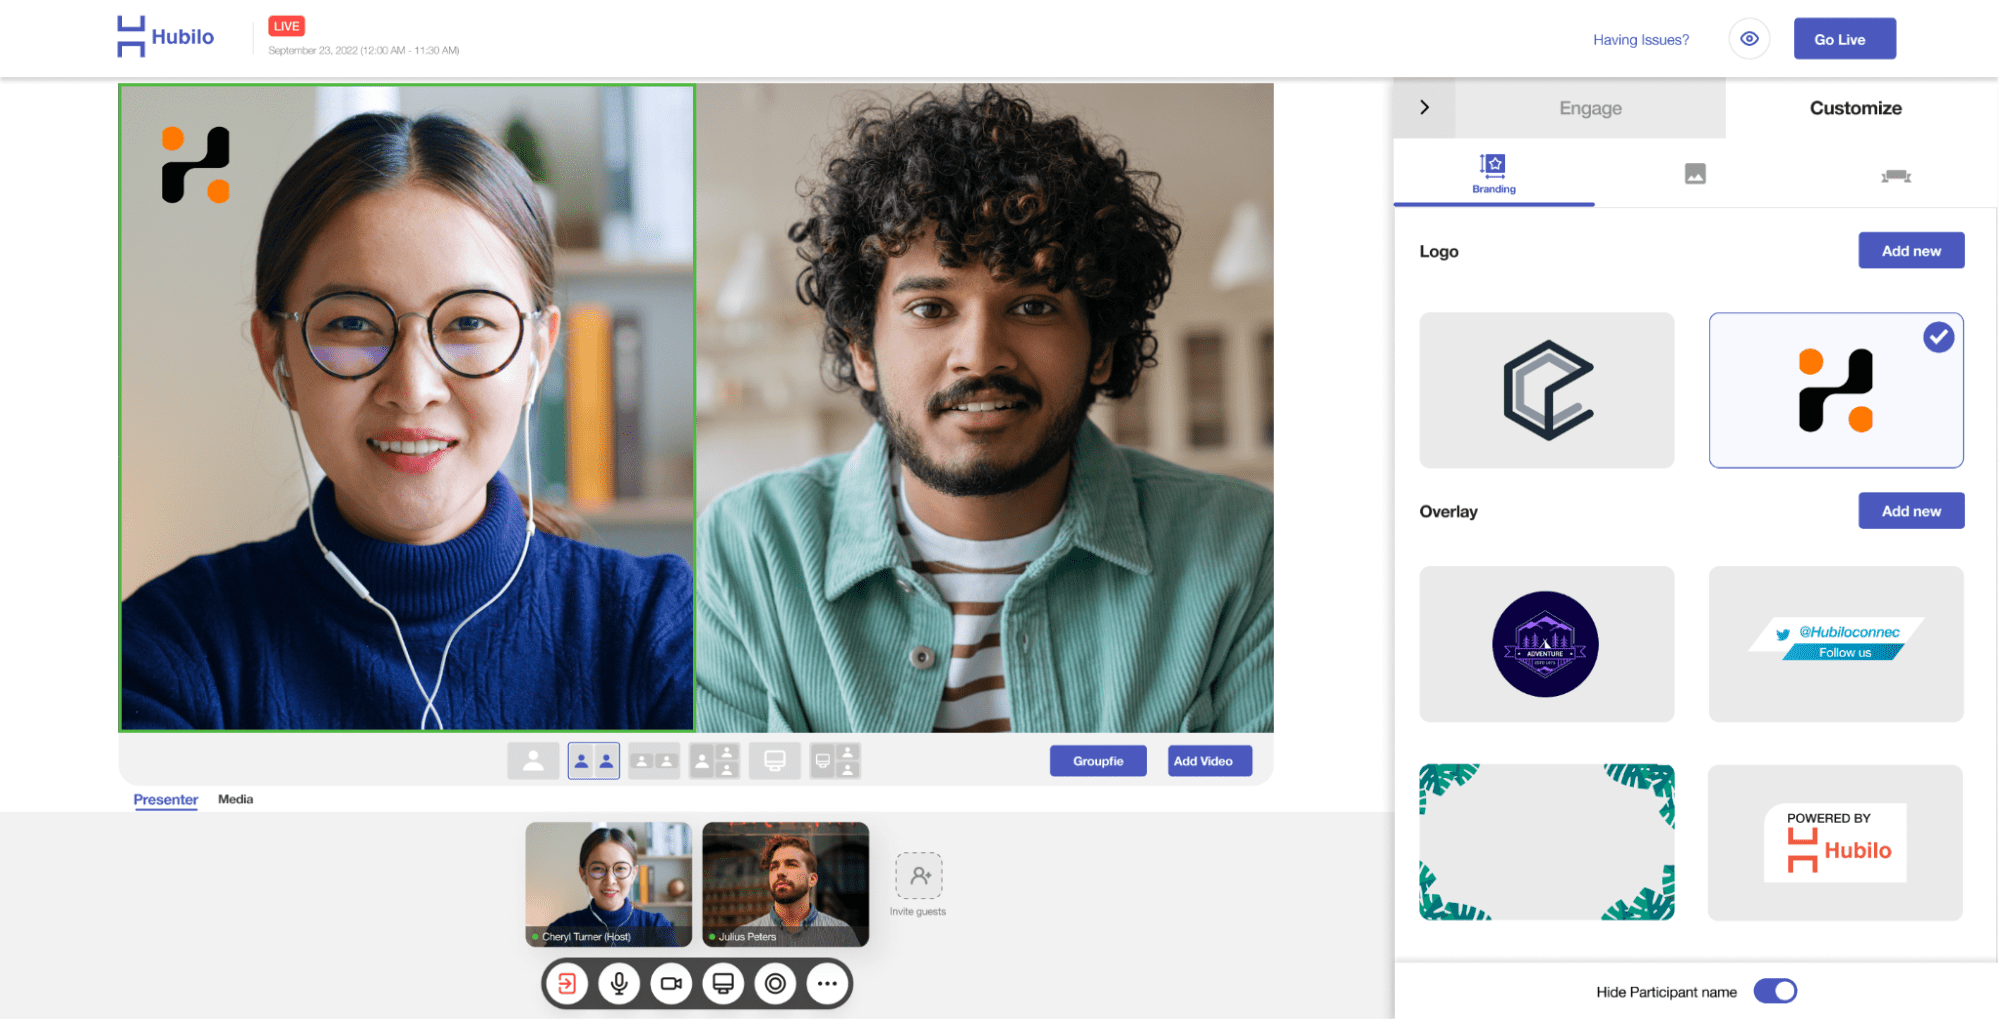Open the banner ribbon tab icon
1999x1020 pixels.
(x=1895, y=176)
